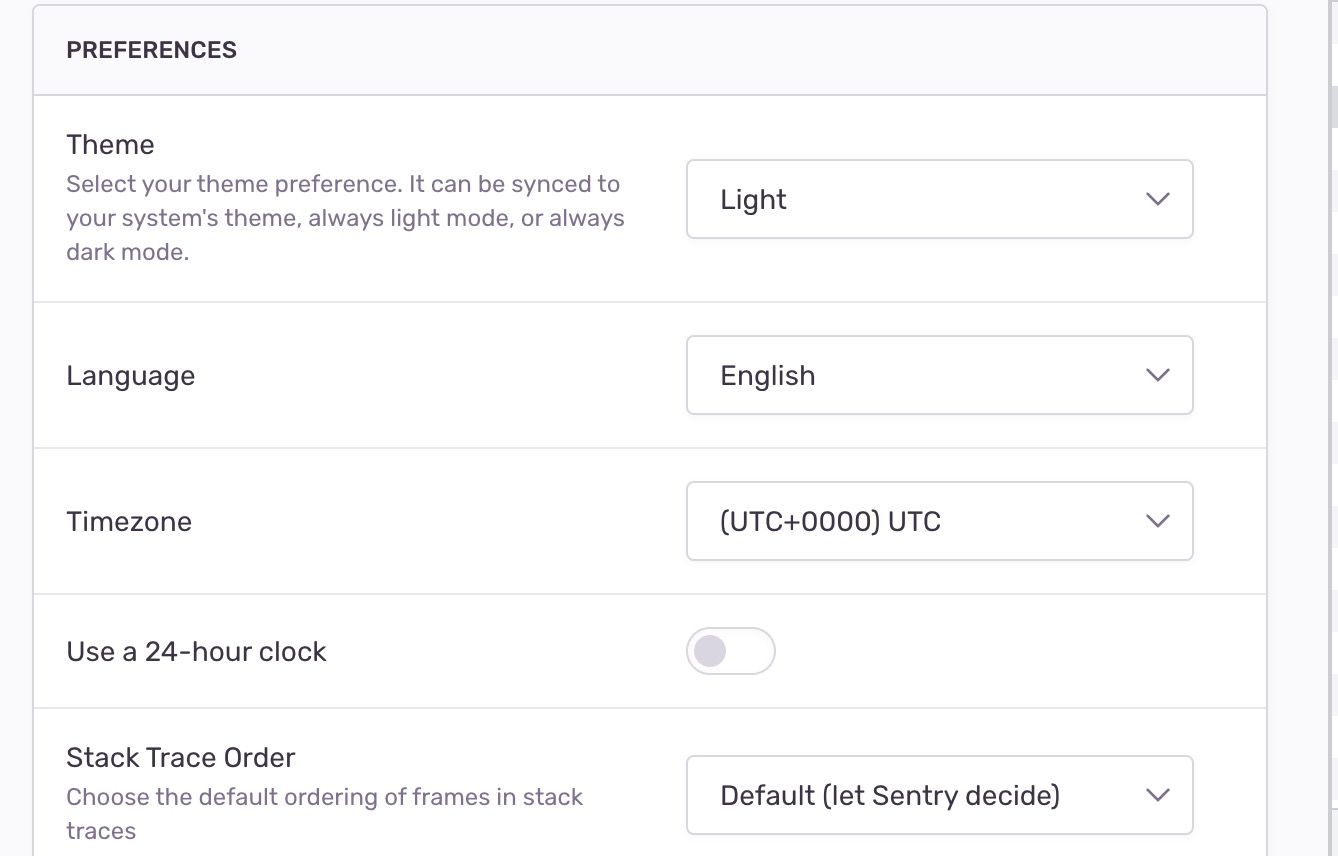Toggle 'Use a 24-hour clock' off

[x=731, y=651]
